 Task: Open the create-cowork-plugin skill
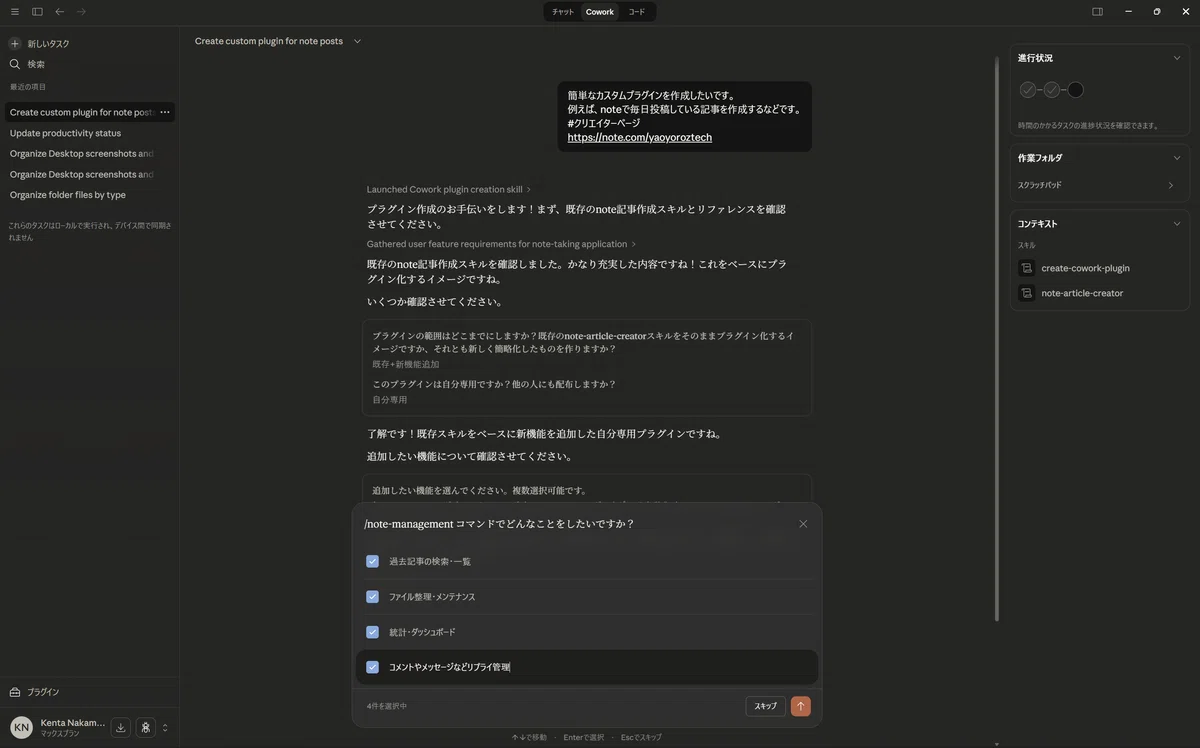click(x=1085, y=268)
